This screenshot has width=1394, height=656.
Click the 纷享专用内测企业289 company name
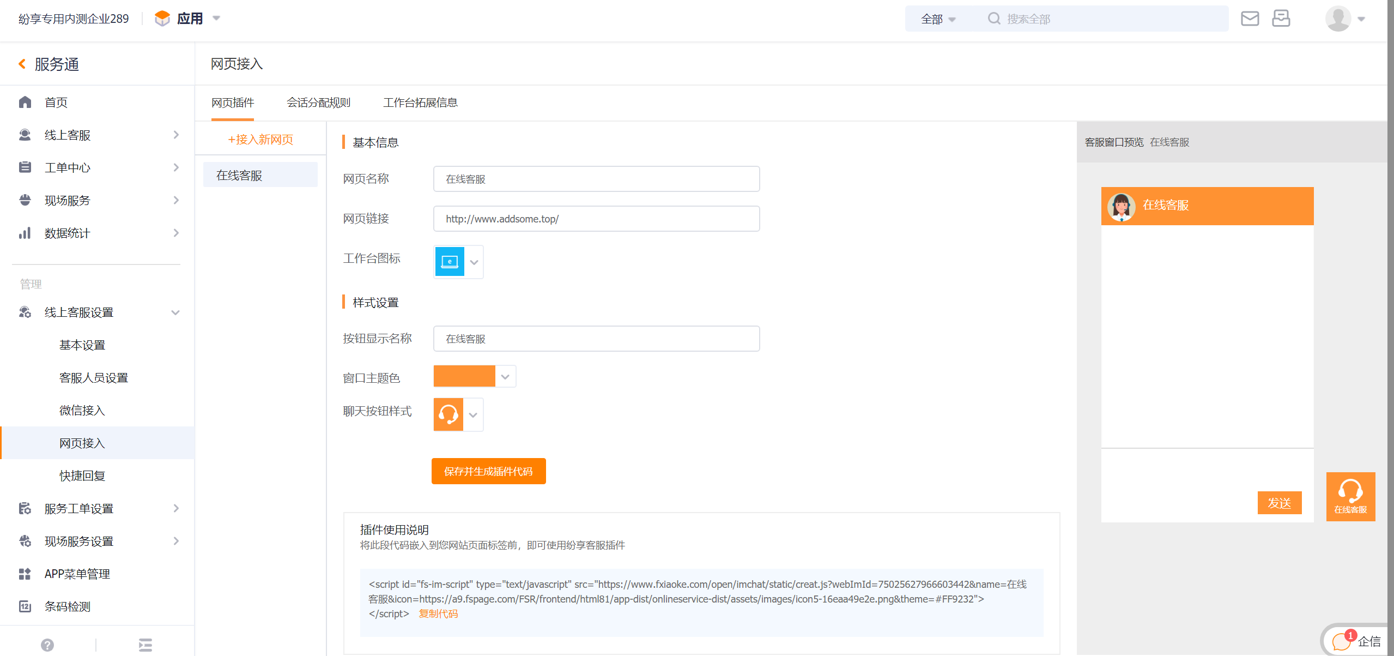(x=73, y=19)
